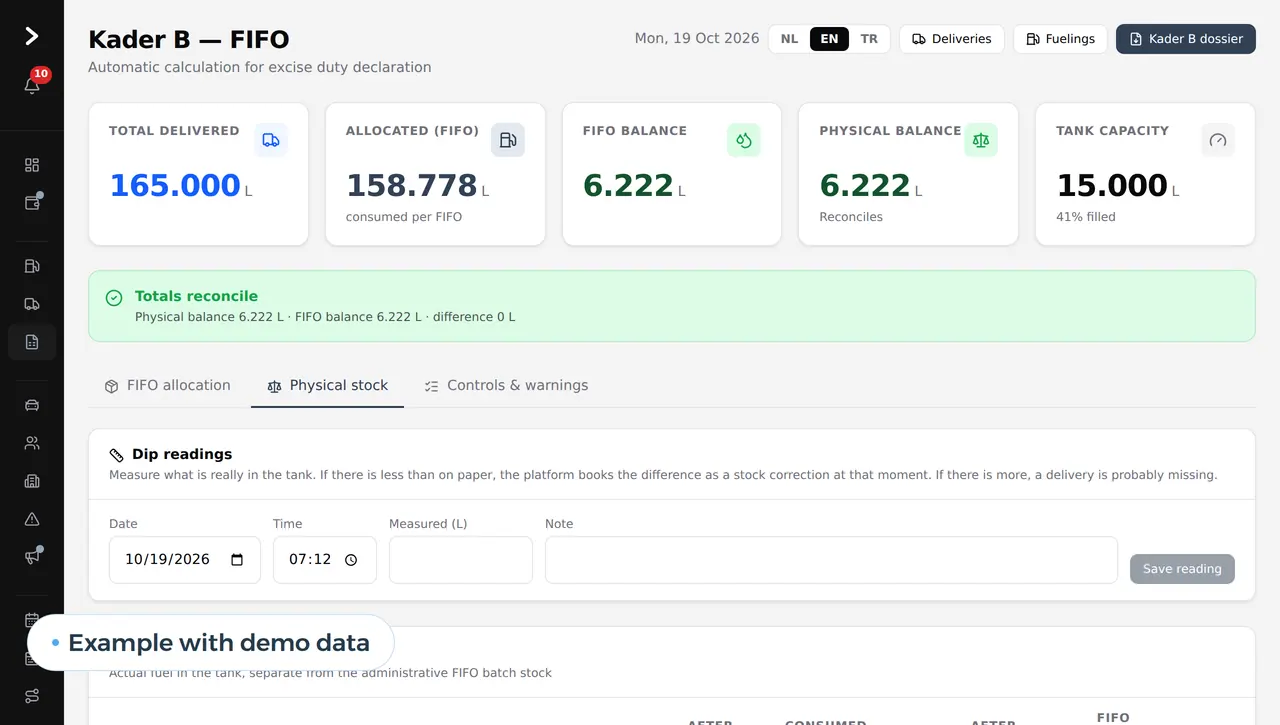This screenshot has height=725, width=1280.
Task: Focus the Note input field
Action: tap(831, 560)
